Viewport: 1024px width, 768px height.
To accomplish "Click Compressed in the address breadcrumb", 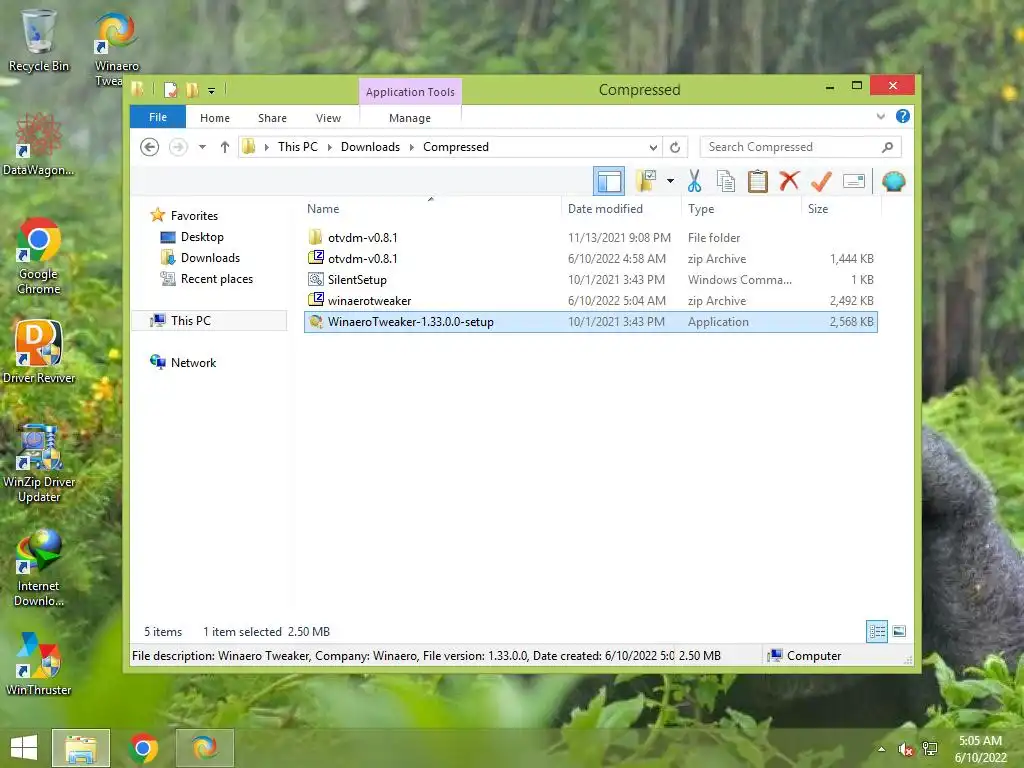I will pos(456,147).
